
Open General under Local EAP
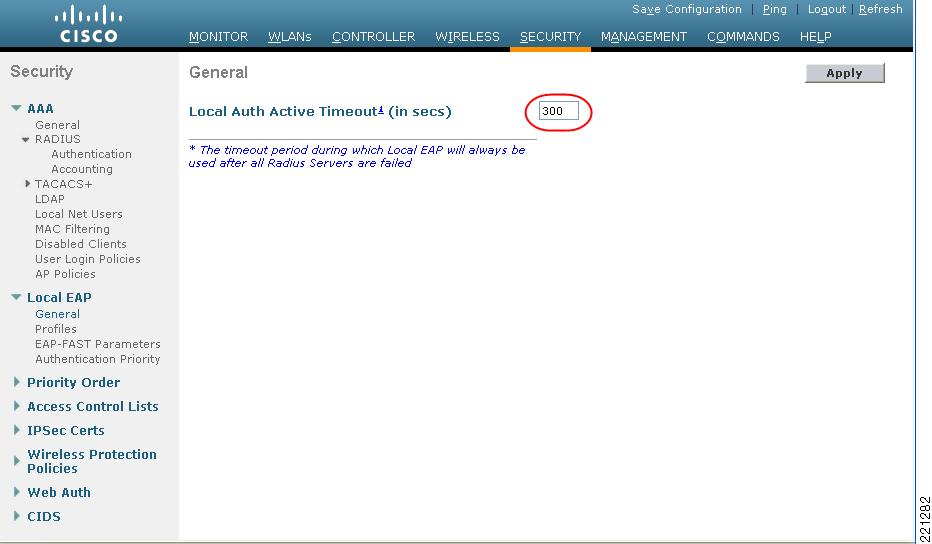coord(57,314)
